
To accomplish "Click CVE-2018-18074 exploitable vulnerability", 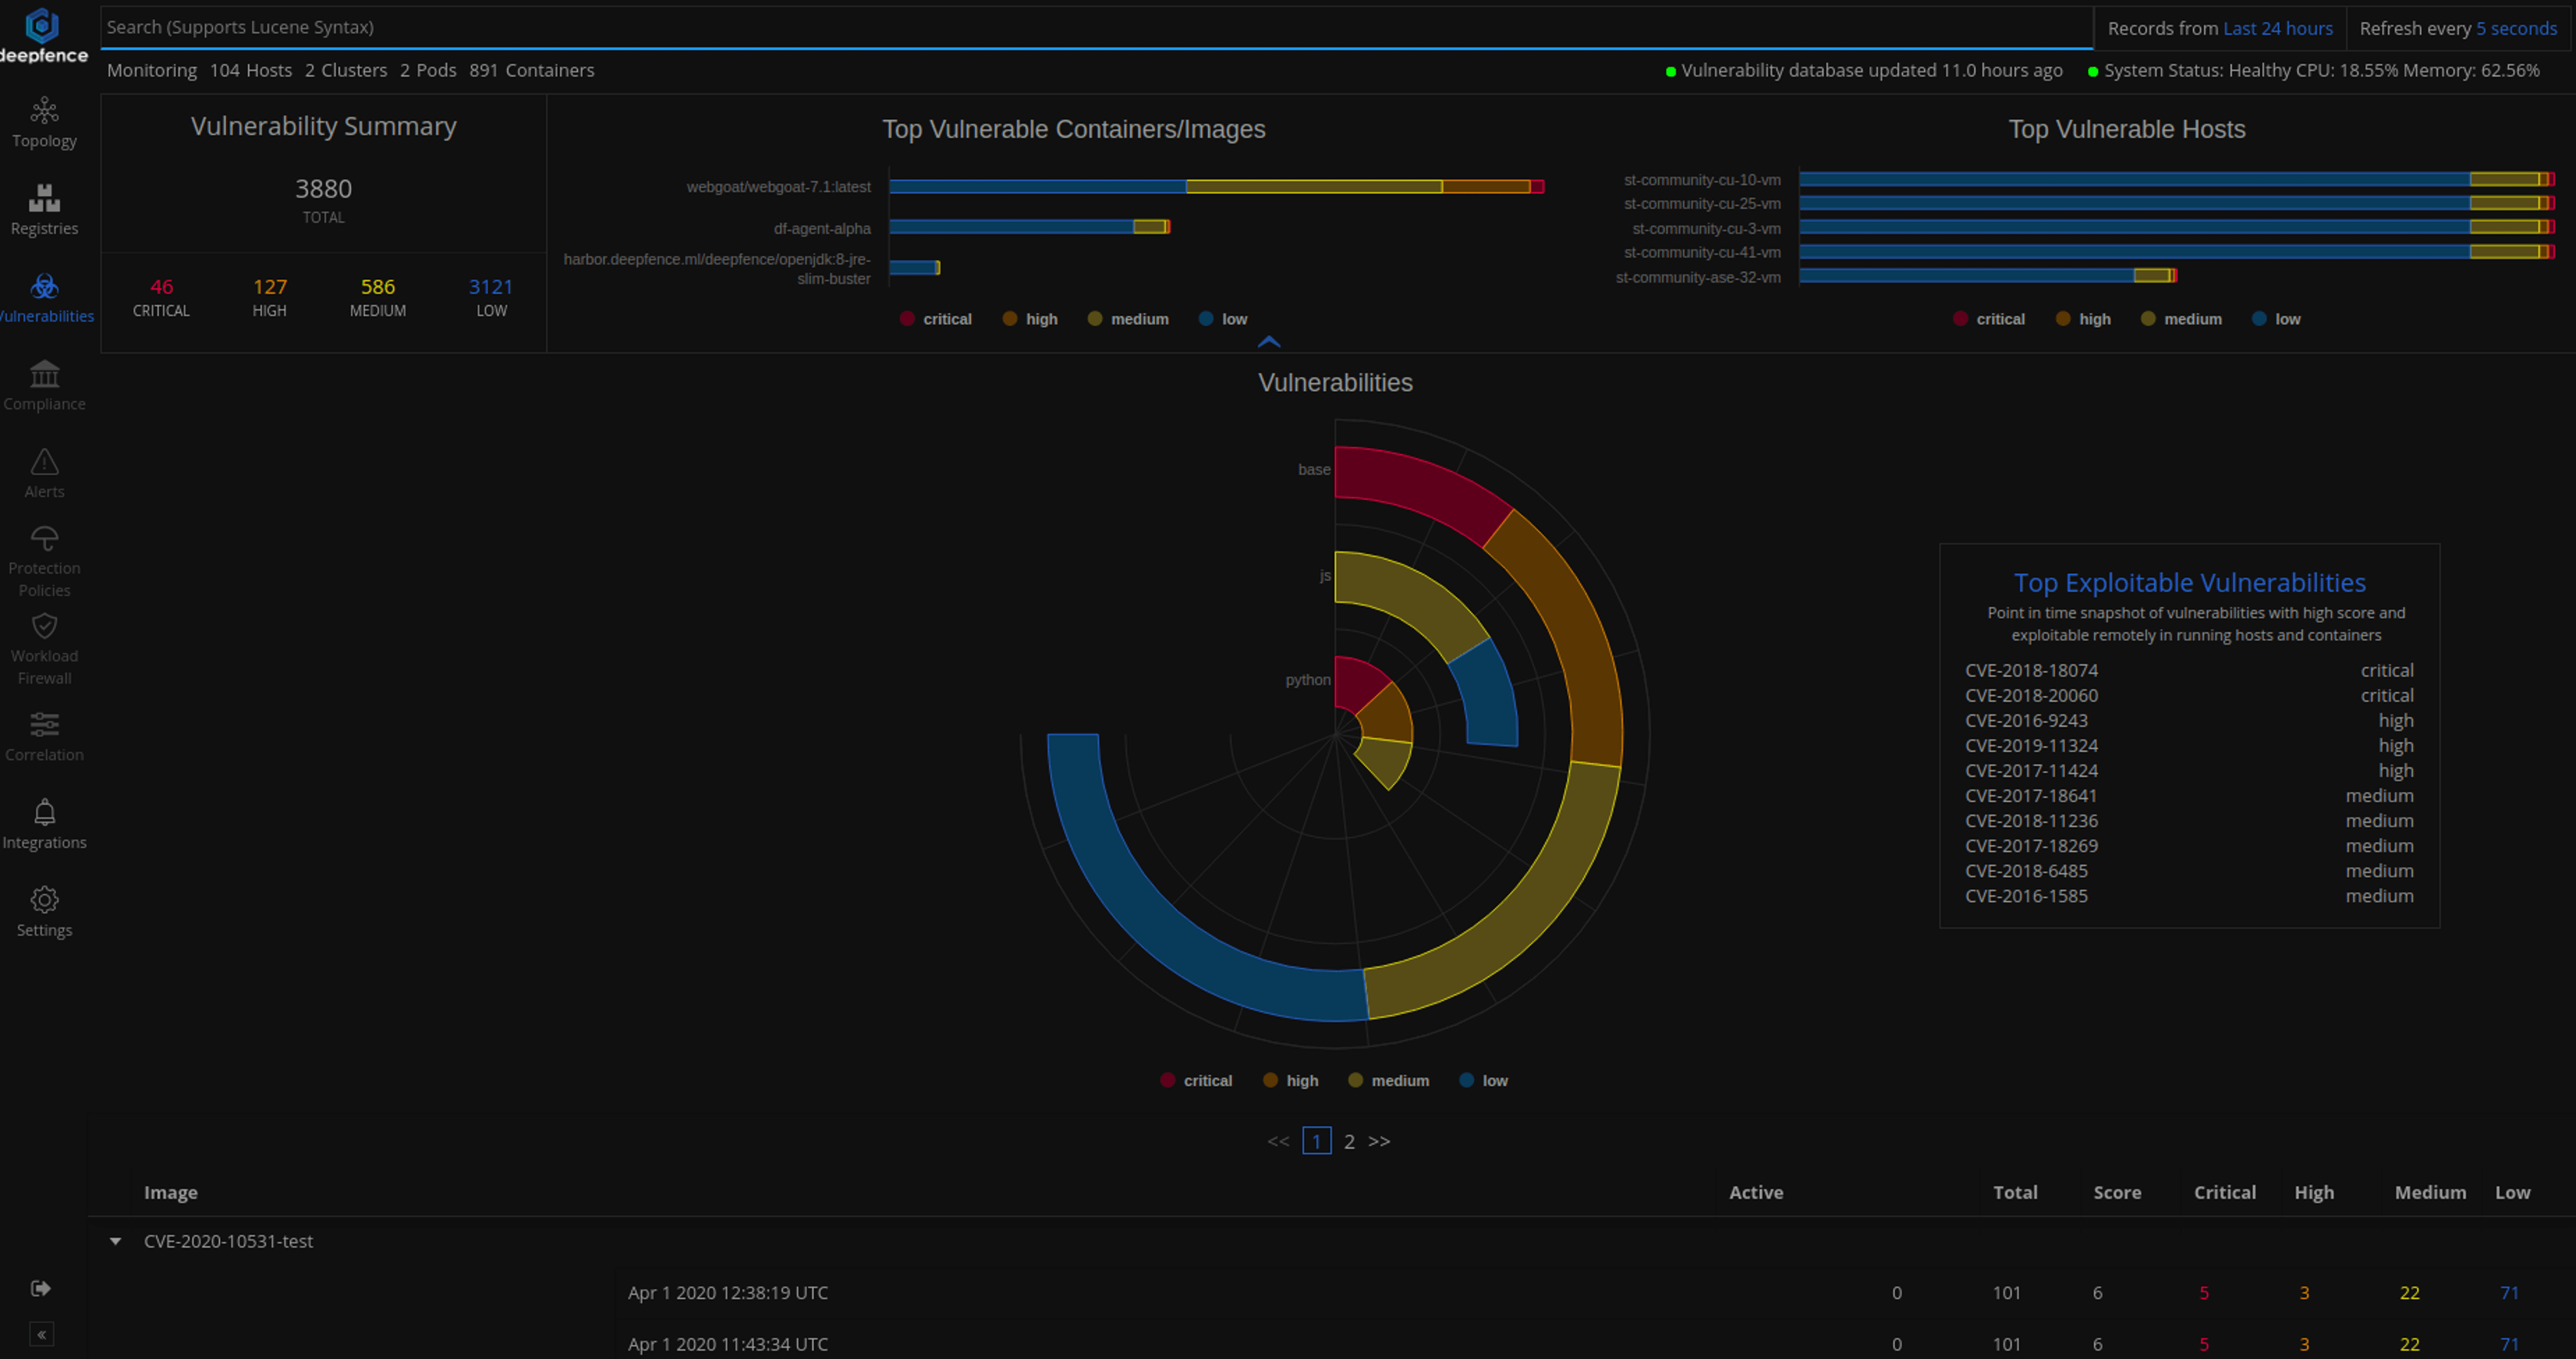I will coord(2031,670).
